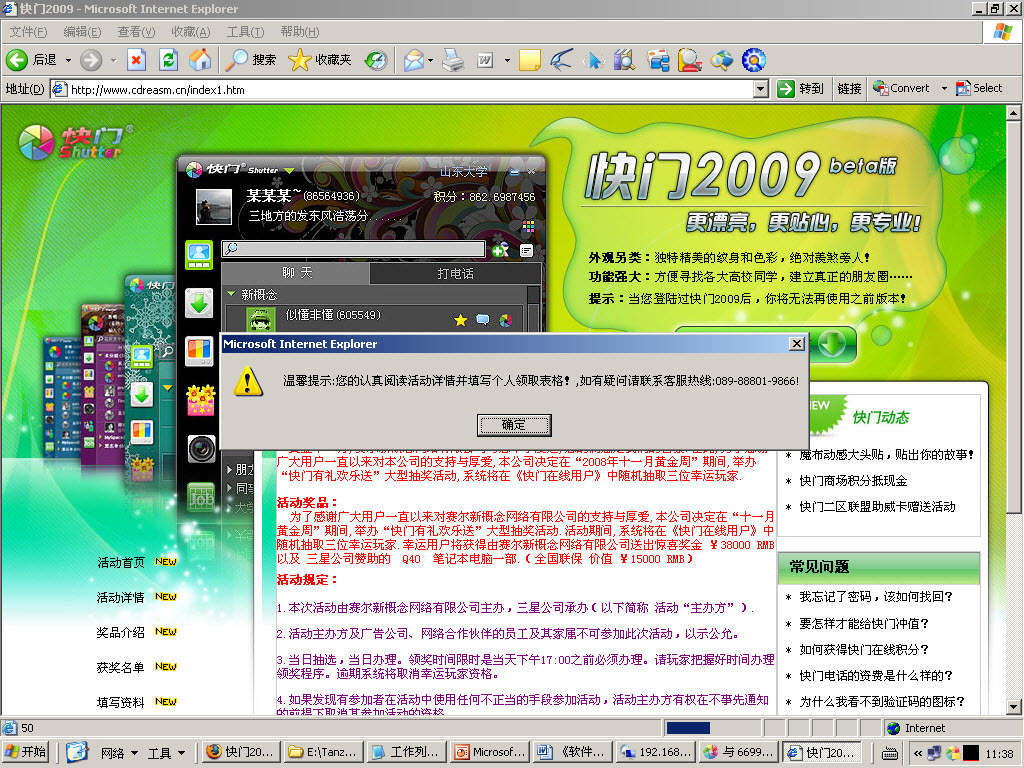
Task: Expand hidden system tray icons chevron
Action: coord(918,753)
